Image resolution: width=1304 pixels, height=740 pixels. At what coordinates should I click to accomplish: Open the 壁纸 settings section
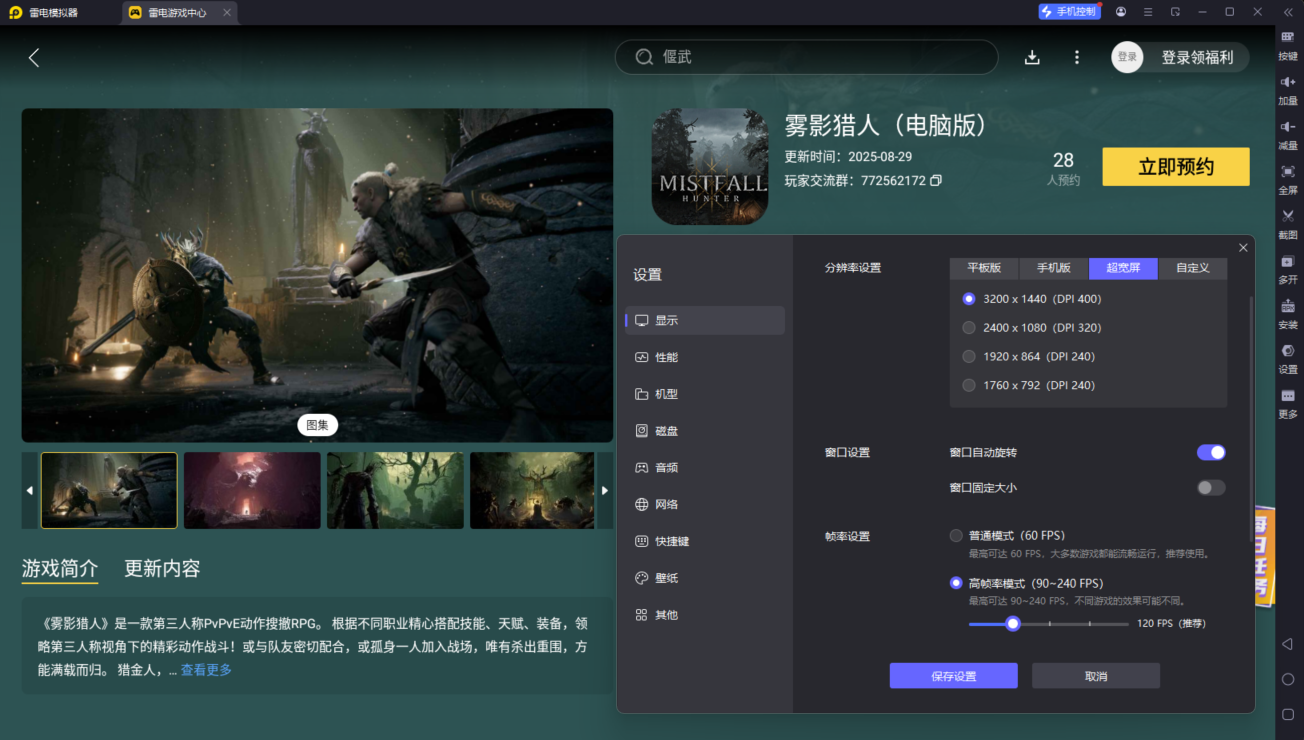tap(705, 579)
